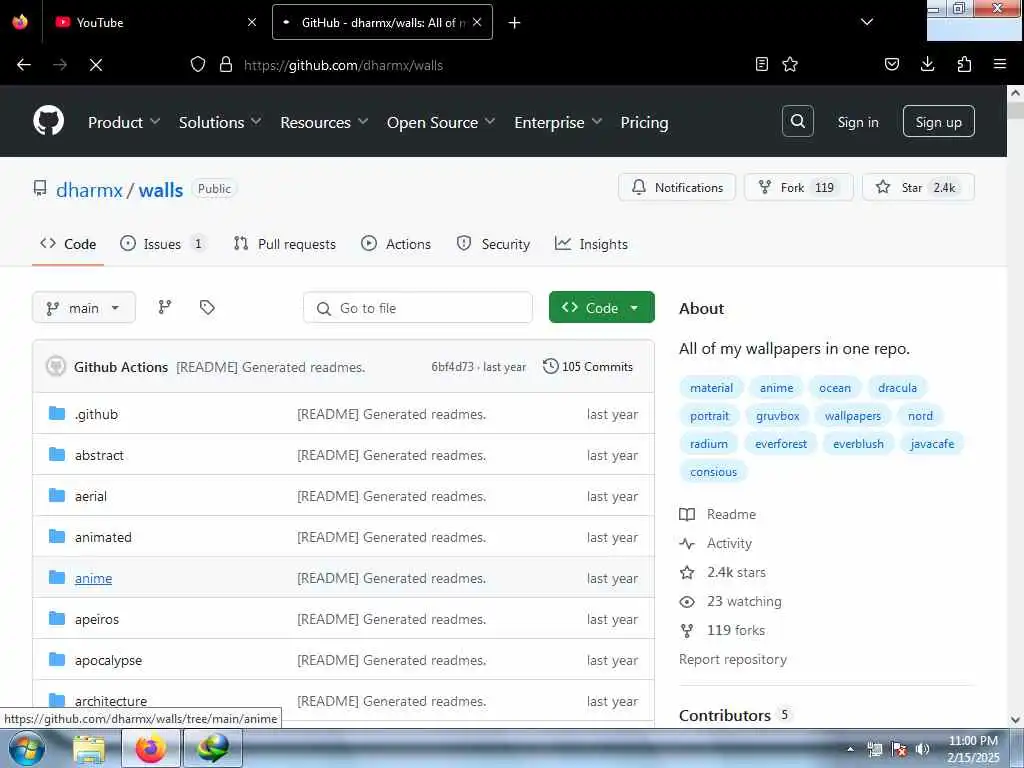
Task: Click the Sign up button
Action: click(x=938, y=121)
